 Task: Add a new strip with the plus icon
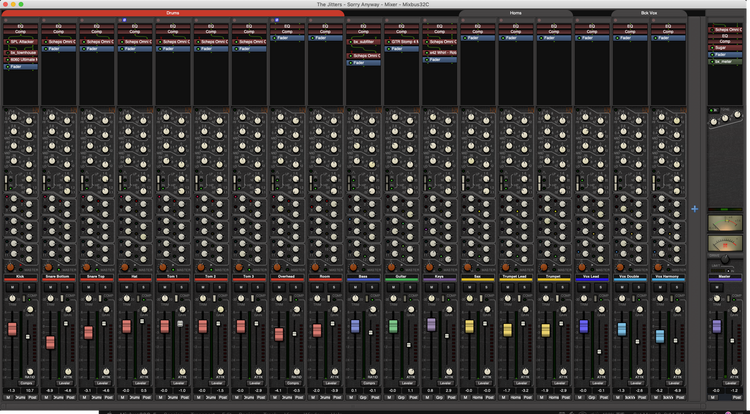pos(694,209)
